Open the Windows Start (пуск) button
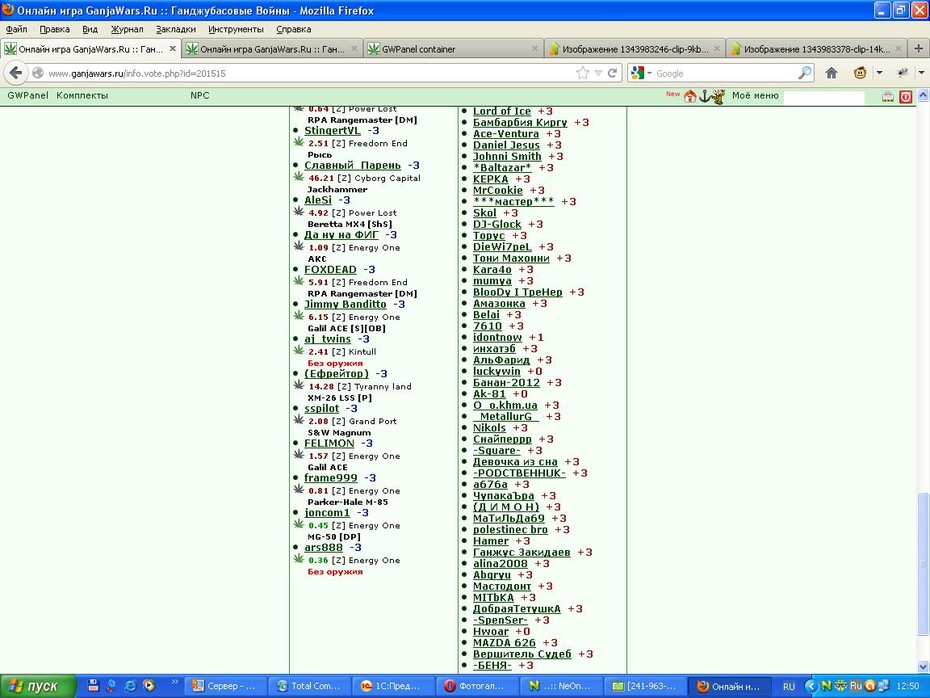Image resolution: width=930 pixels, height=698 pixels. [37, 686]
